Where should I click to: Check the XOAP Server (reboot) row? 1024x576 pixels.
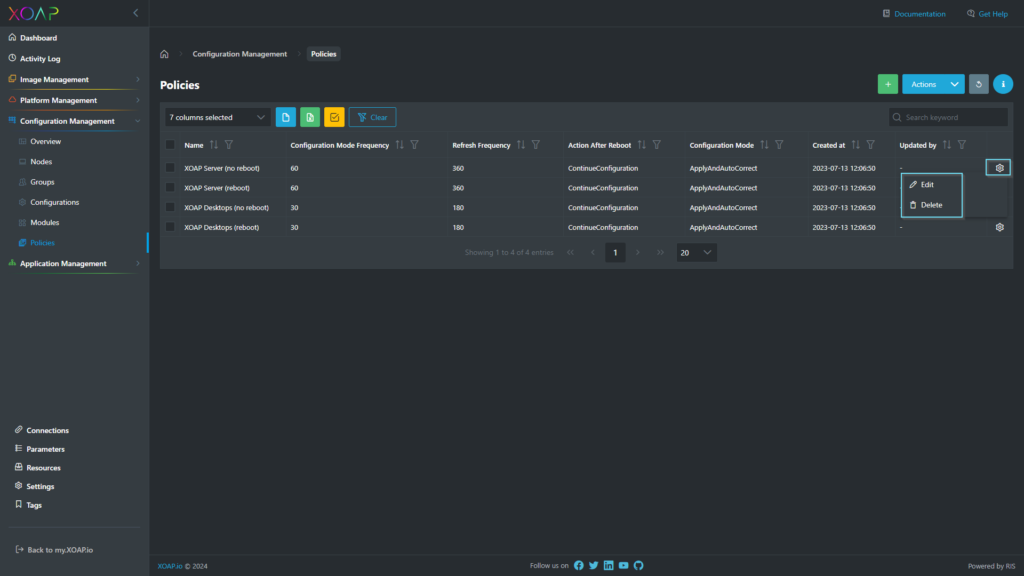[170, 187]
